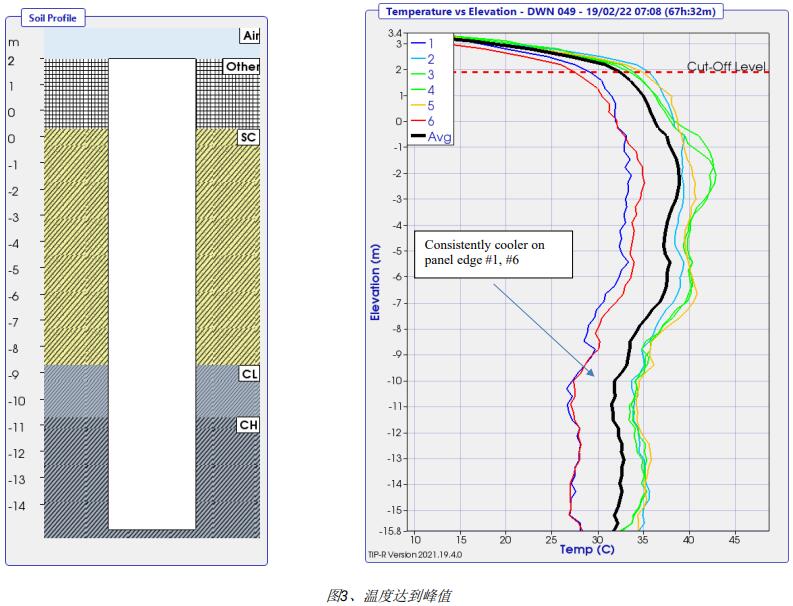Click the Air layer label
The height and width of the screenshot is (606, 793).
[249, 36]
